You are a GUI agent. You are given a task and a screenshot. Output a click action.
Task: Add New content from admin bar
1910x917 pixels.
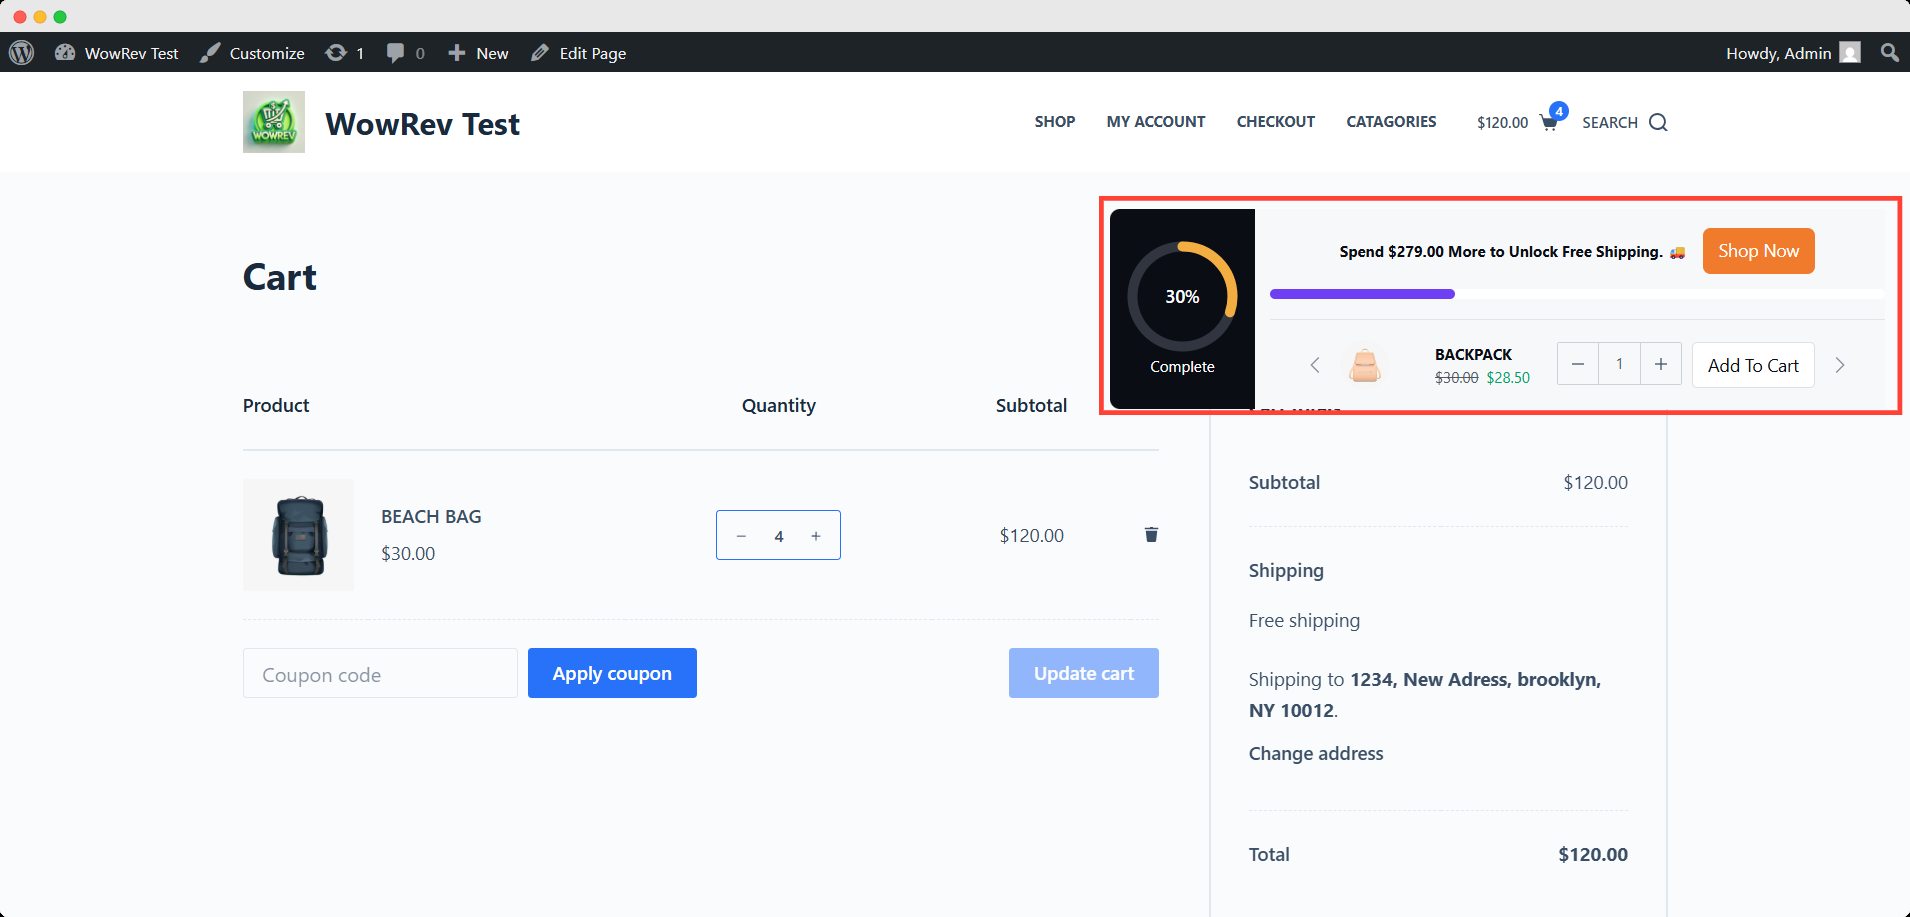click(x=478, y=53)
